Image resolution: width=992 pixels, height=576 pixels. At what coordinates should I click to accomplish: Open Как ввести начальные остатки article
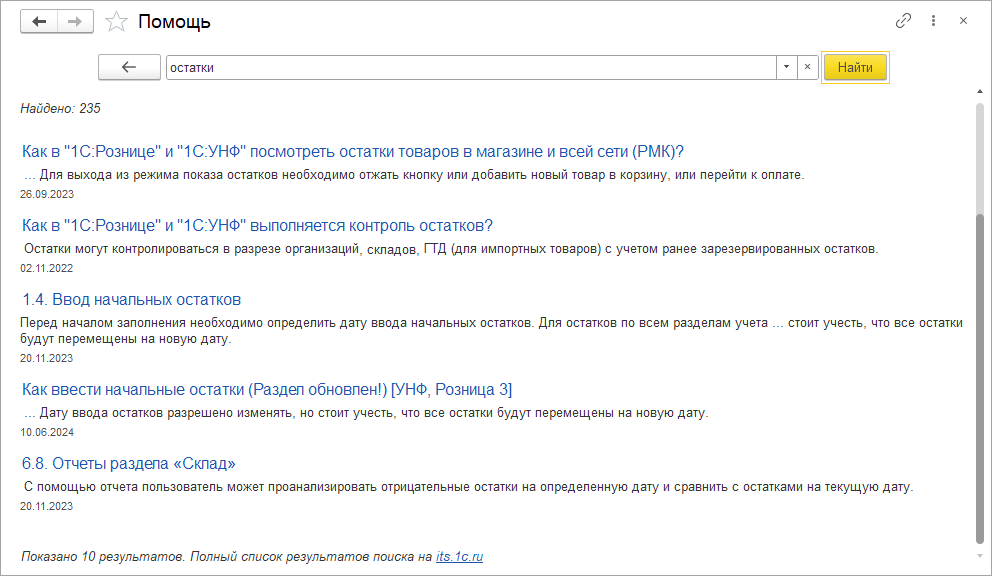[x=267, y=389]
